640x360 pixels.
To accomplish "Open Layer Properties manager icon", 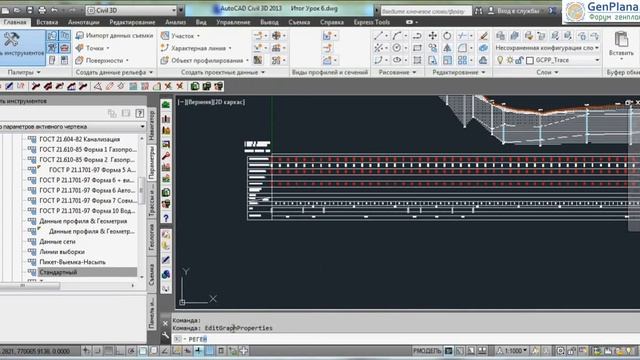I will (500, 36).
